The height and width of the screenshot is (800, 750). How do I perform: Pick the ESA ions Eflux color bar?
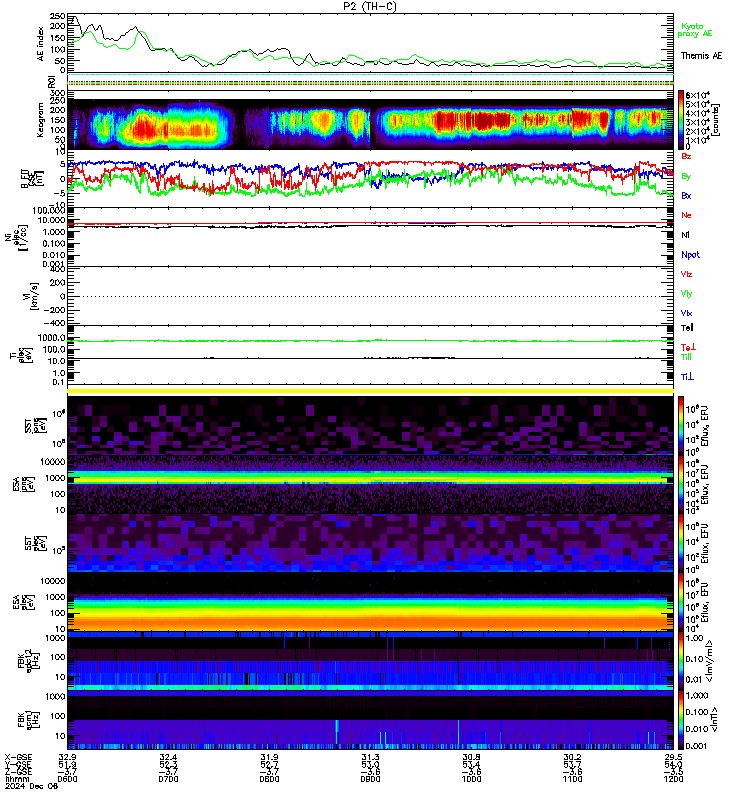[681, 484]
